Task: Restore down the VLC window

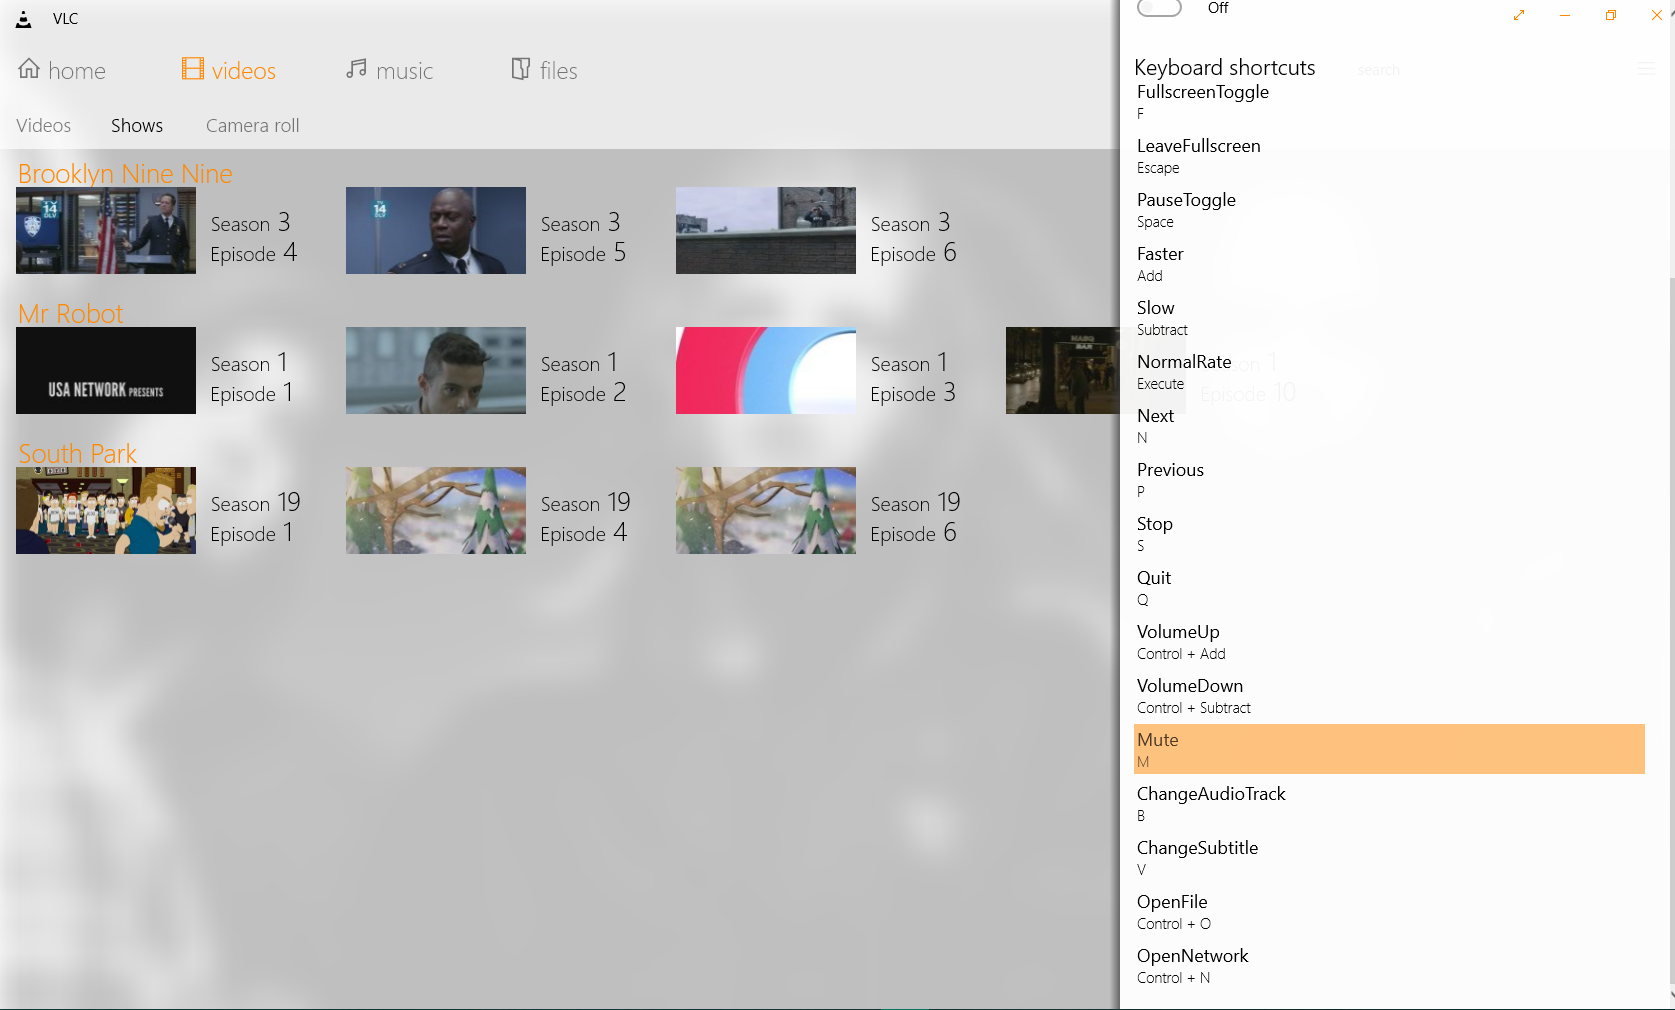Action: pyautogui.click(x=1611, y=15)
